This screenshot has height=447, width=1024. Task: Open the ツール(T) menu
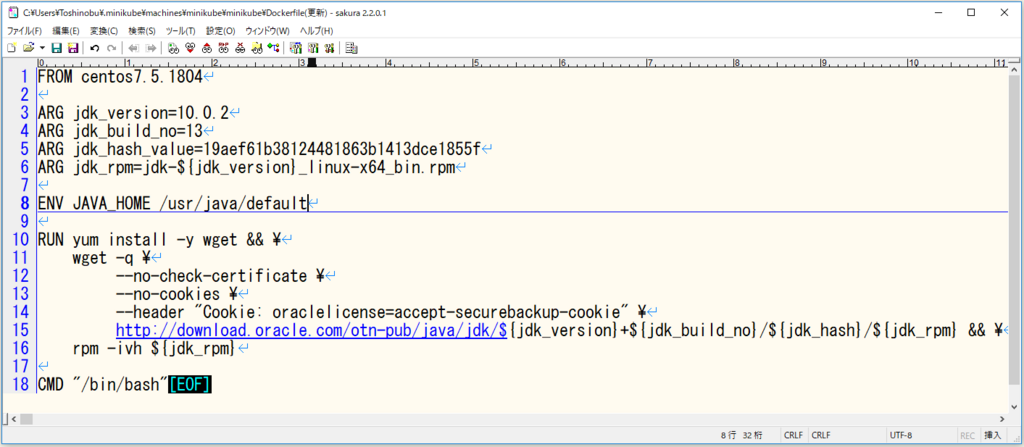point(180,31)
